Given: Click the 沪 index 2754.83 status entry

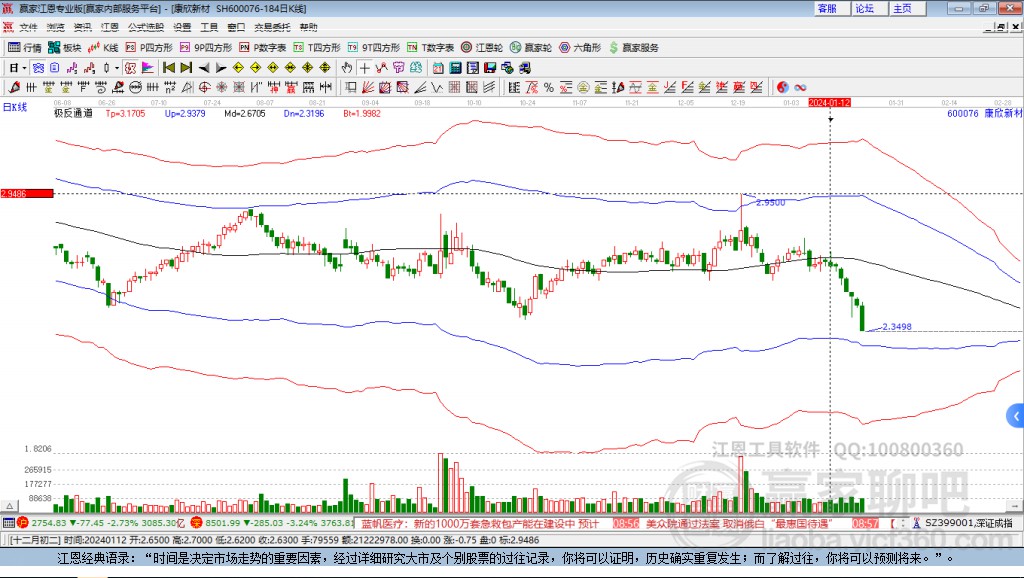Looking at the screenshot, I should (101, 522).
